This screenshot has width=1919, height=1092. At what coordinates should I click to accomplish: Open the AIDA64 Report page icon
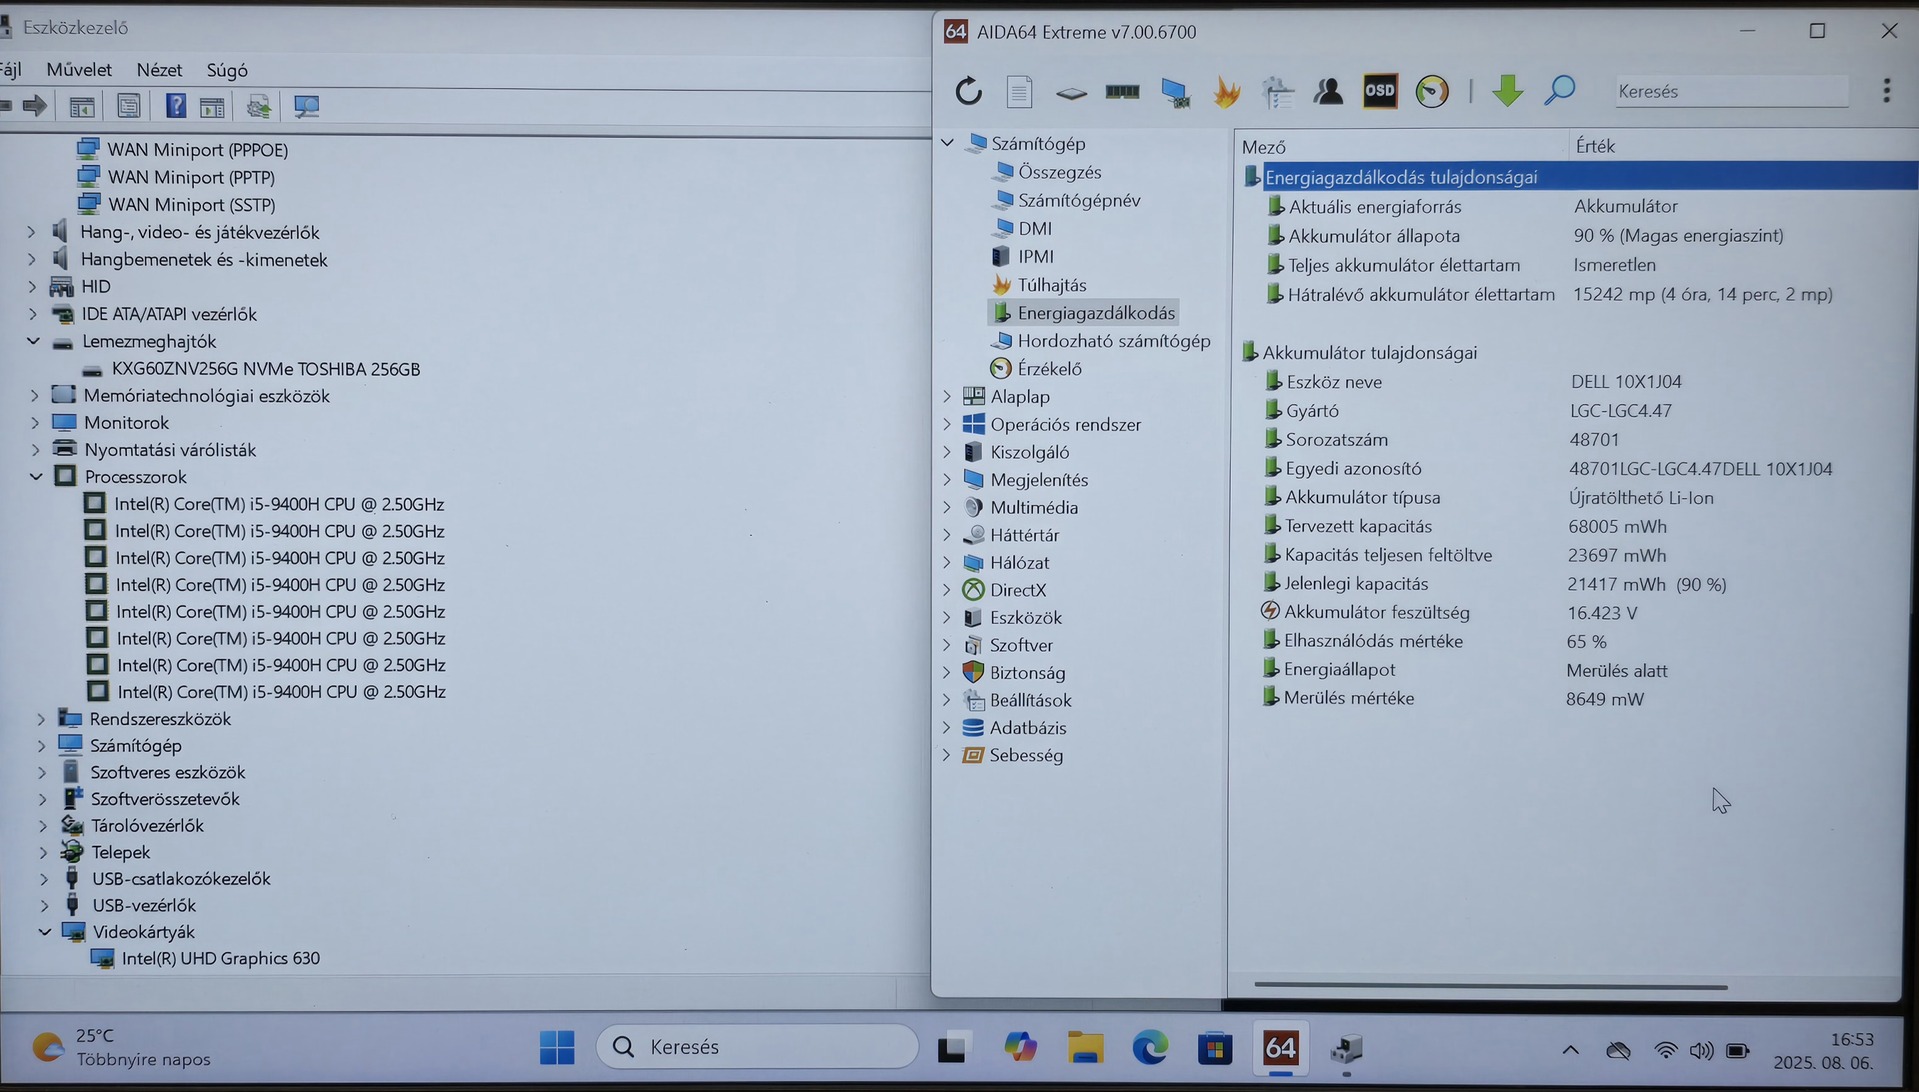pos(1019,92)
